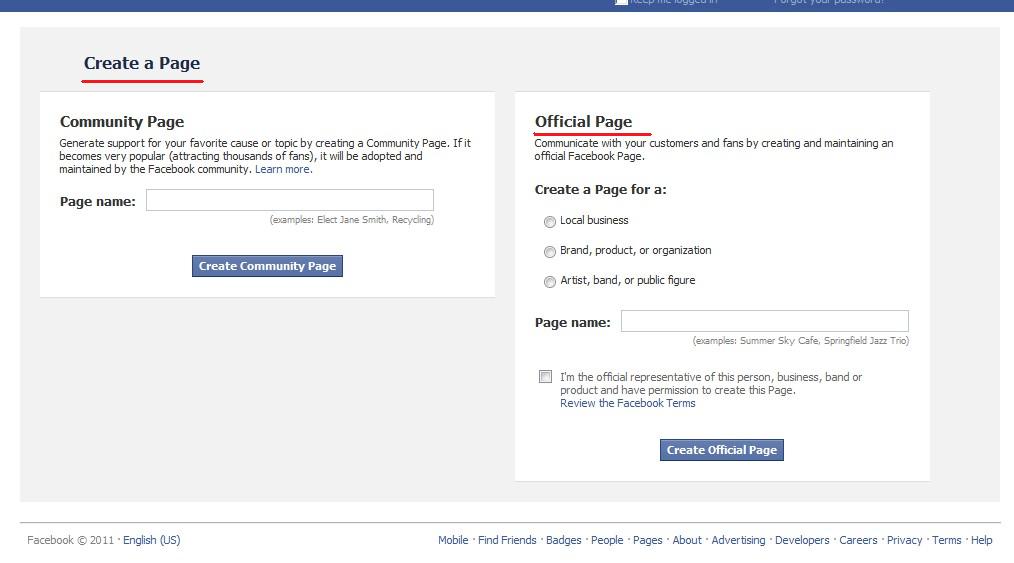Select the Local business radio button
Image resolution: width=1014 pixels, height=563 pixels.
(550, 222)
